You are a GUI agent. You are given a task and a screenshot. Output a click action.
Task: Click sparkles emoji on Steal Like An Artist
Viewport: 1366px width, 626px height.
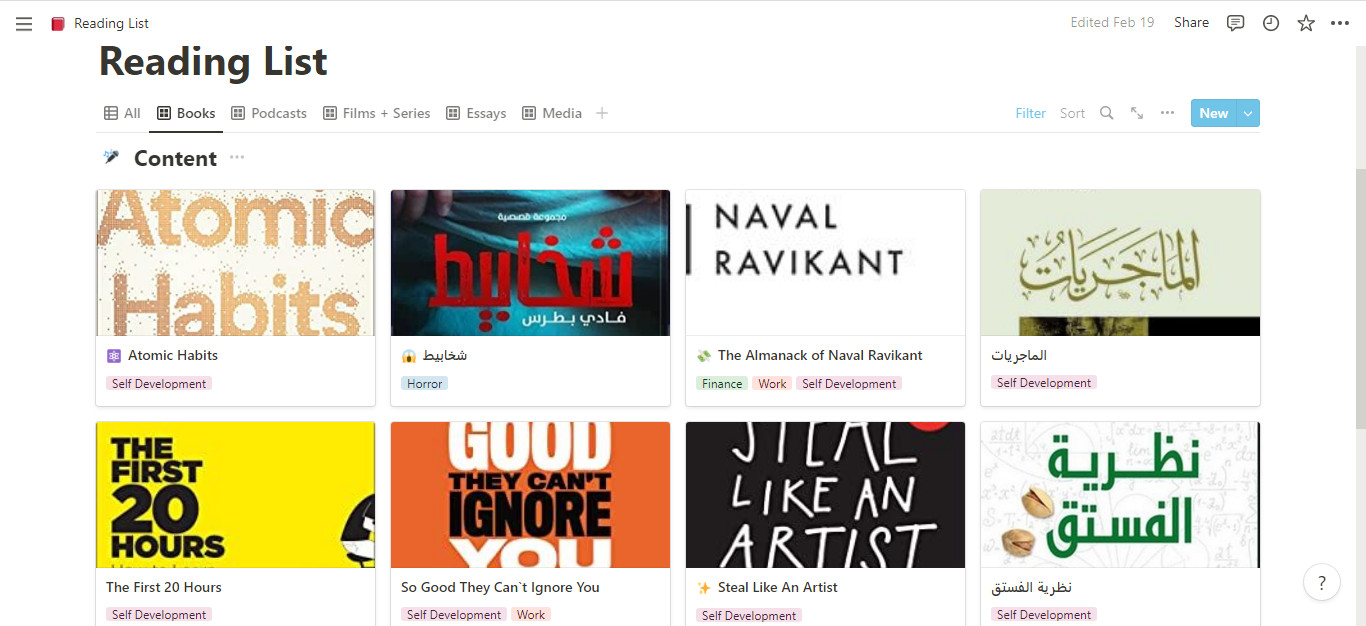pos(704,587)
